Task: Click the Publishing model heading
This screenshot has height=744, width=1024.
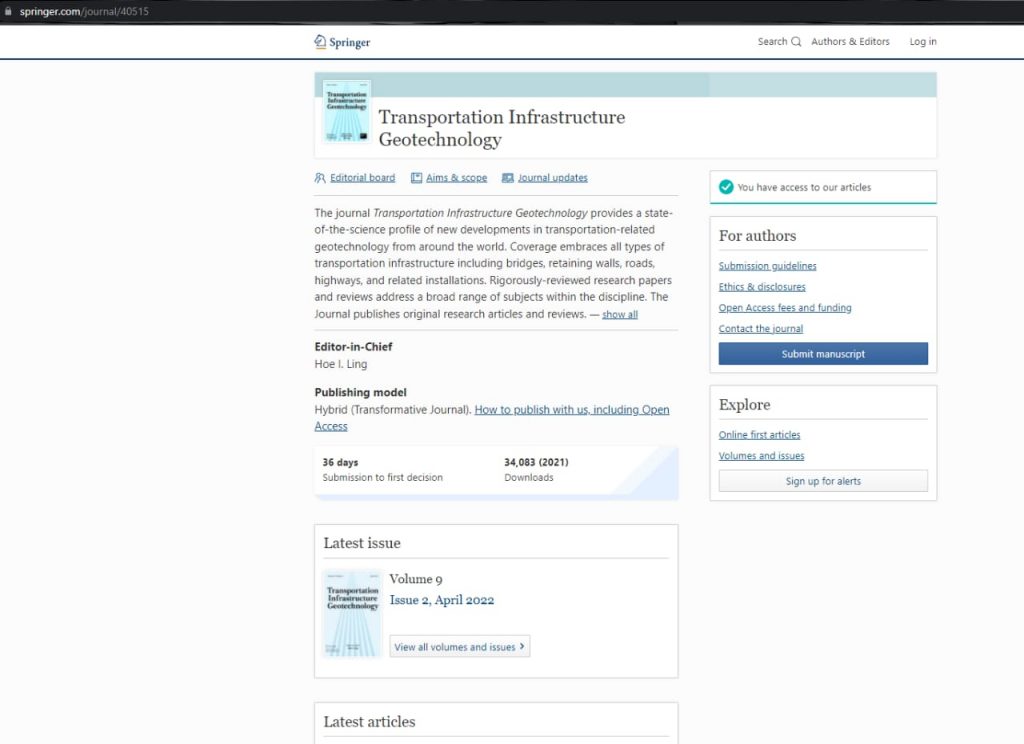Action: [360, 392]
